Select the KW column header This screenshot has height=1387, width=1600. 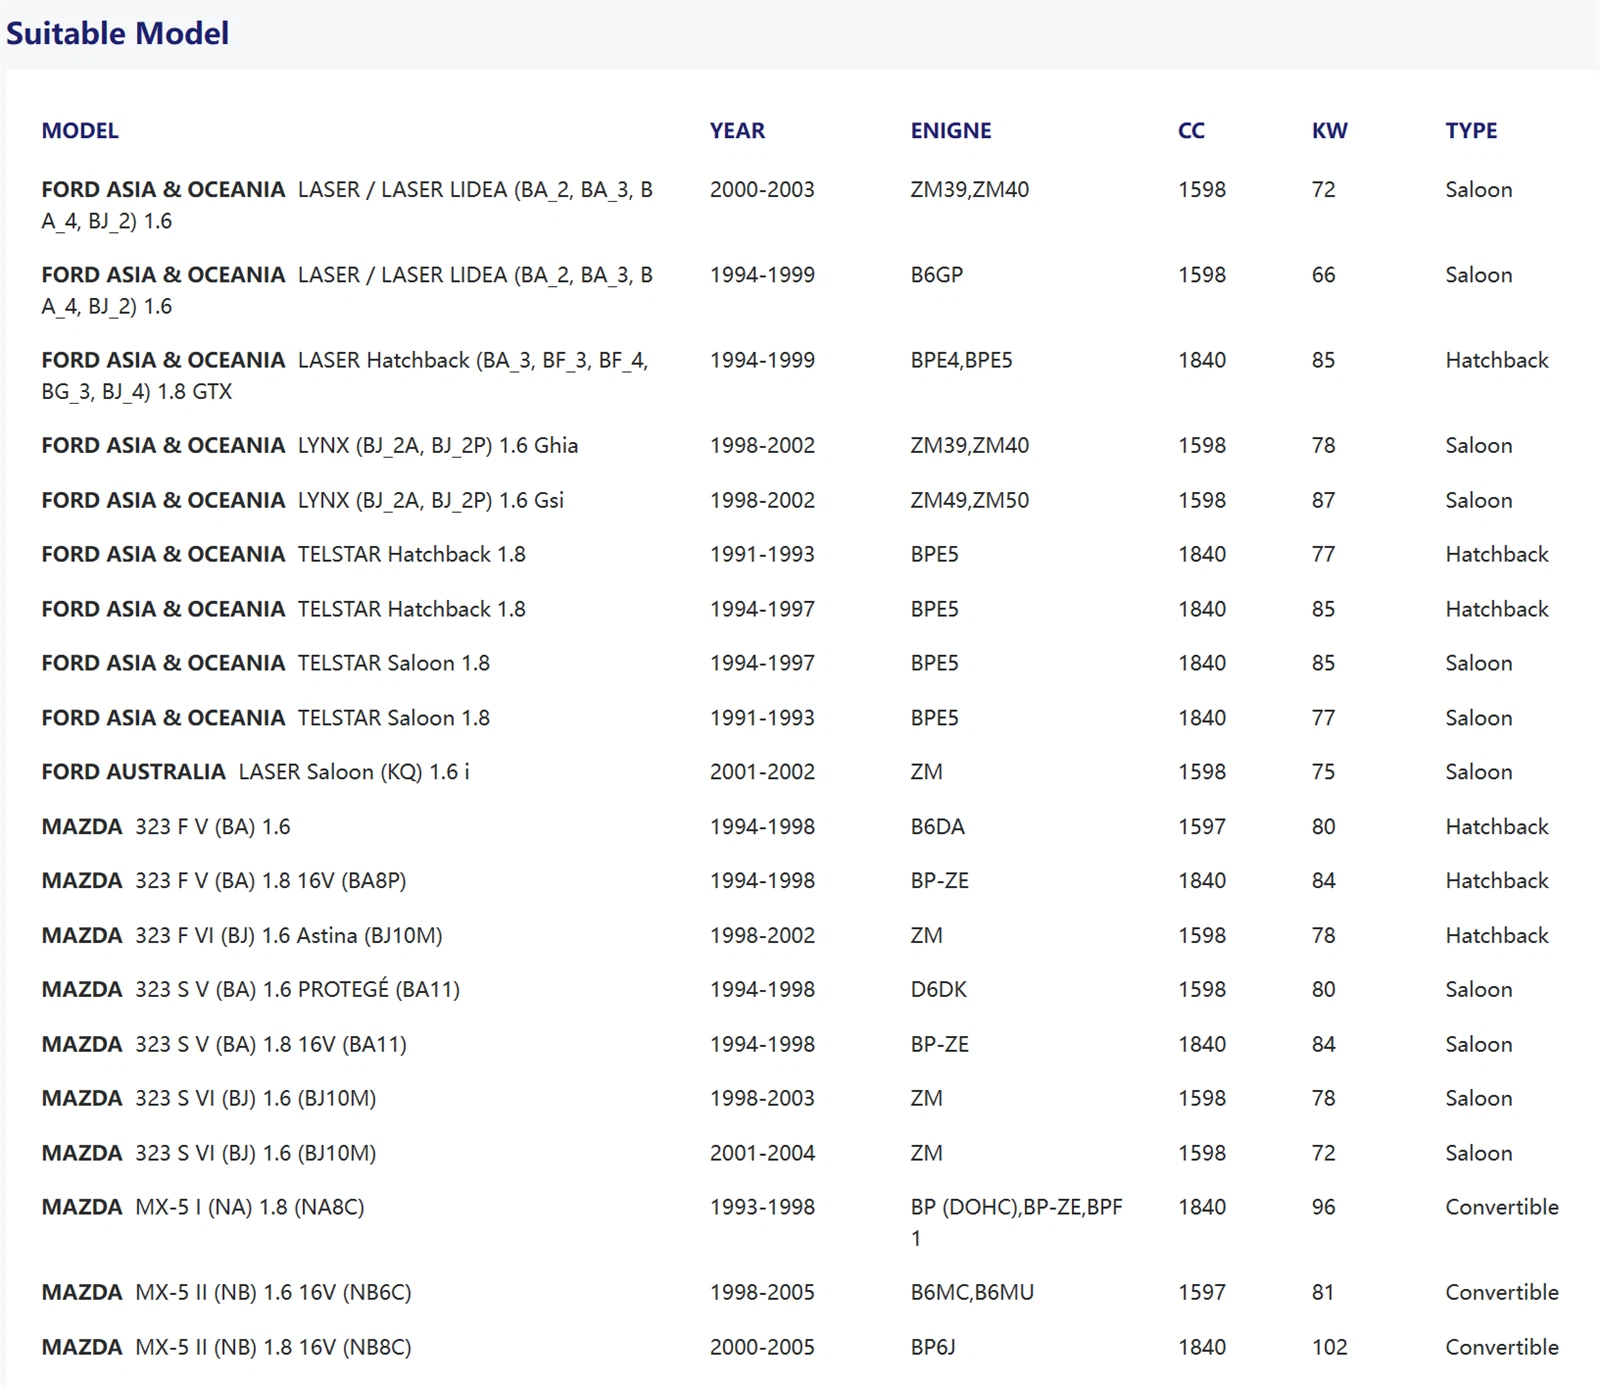(1329, 130)
